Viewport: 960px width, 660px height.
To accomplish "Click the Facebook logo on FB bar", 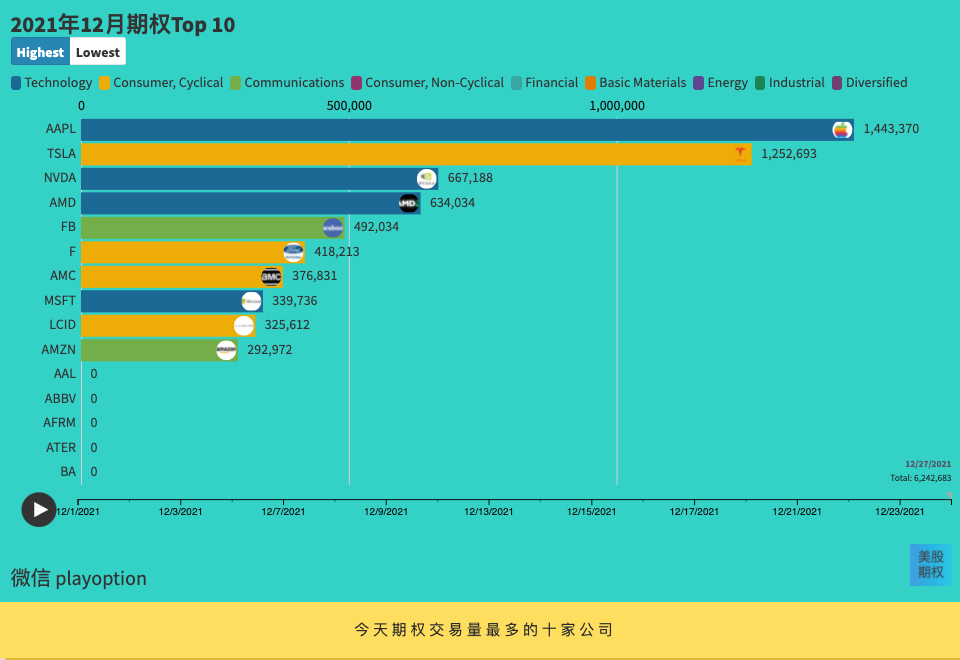I will coord(333,228).
